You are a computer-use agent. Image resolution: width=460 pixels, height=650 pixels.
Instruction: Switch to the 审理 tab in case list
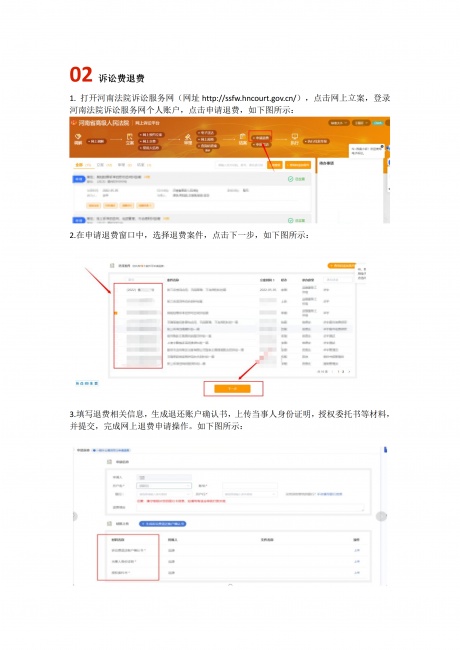coord(121,165)
